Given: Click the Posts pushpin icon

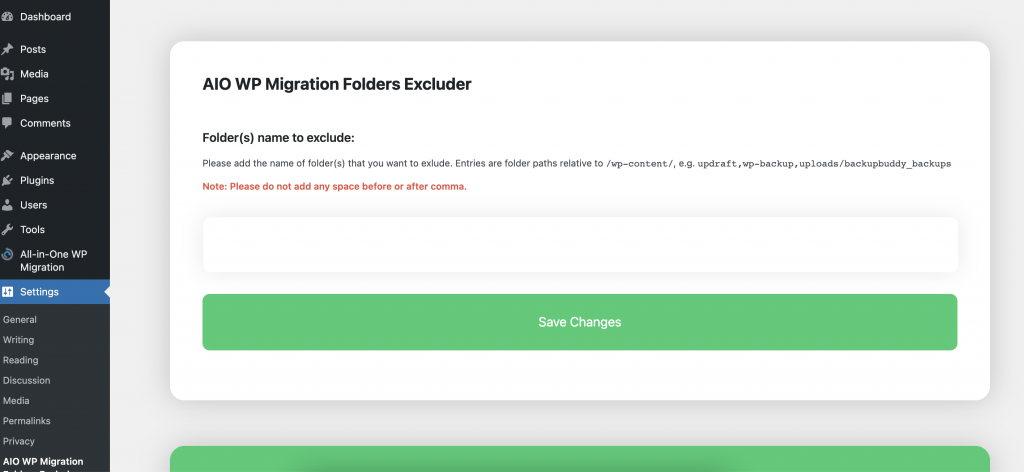Looking at the screenshot, I should click(x=7, y=49).
